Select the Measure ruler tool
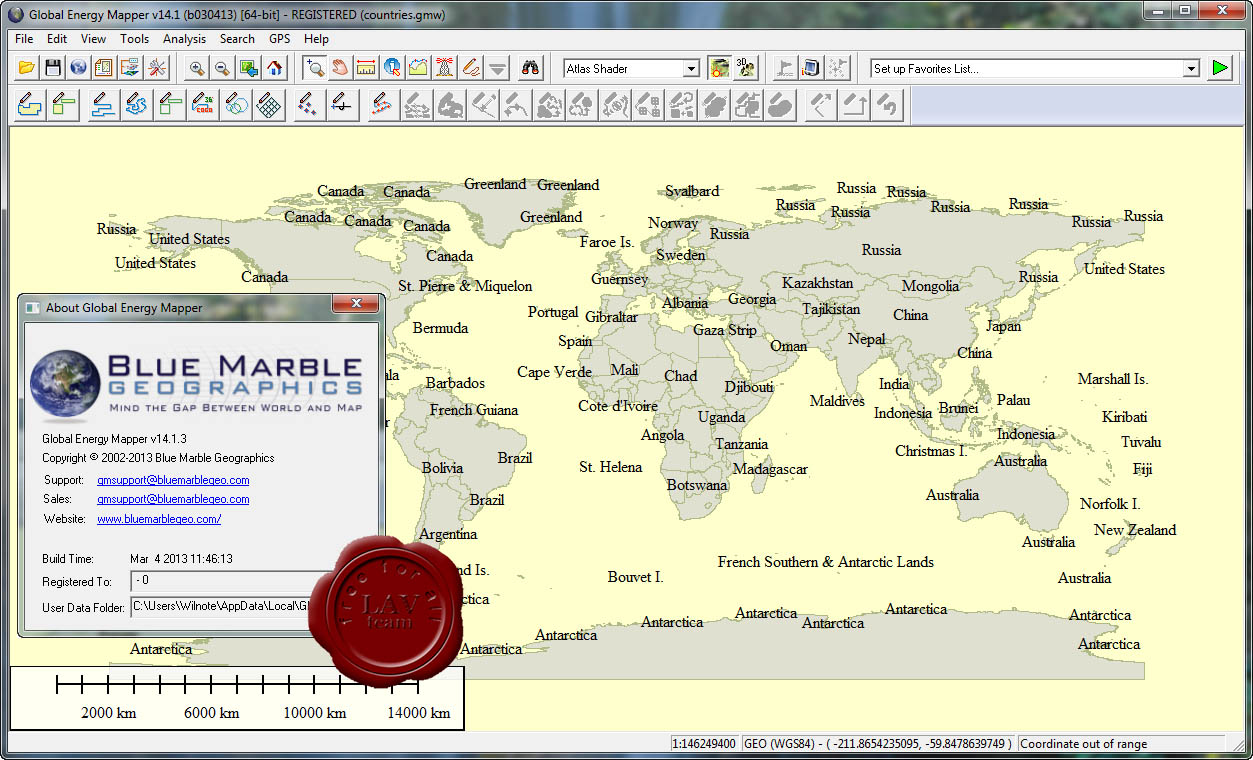This screenshot has height=760, width=1253. (x=366, y=68)
